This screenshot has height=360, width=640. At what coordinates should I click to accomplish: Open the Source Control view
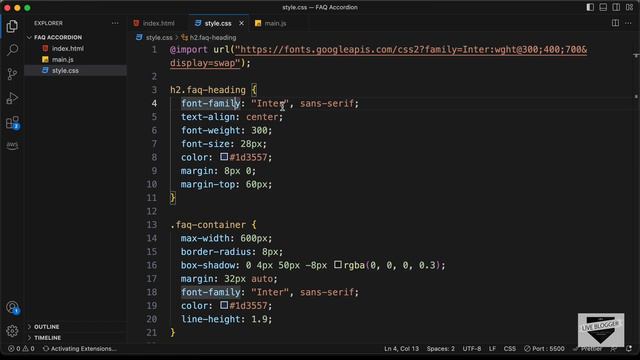[12, 74]
